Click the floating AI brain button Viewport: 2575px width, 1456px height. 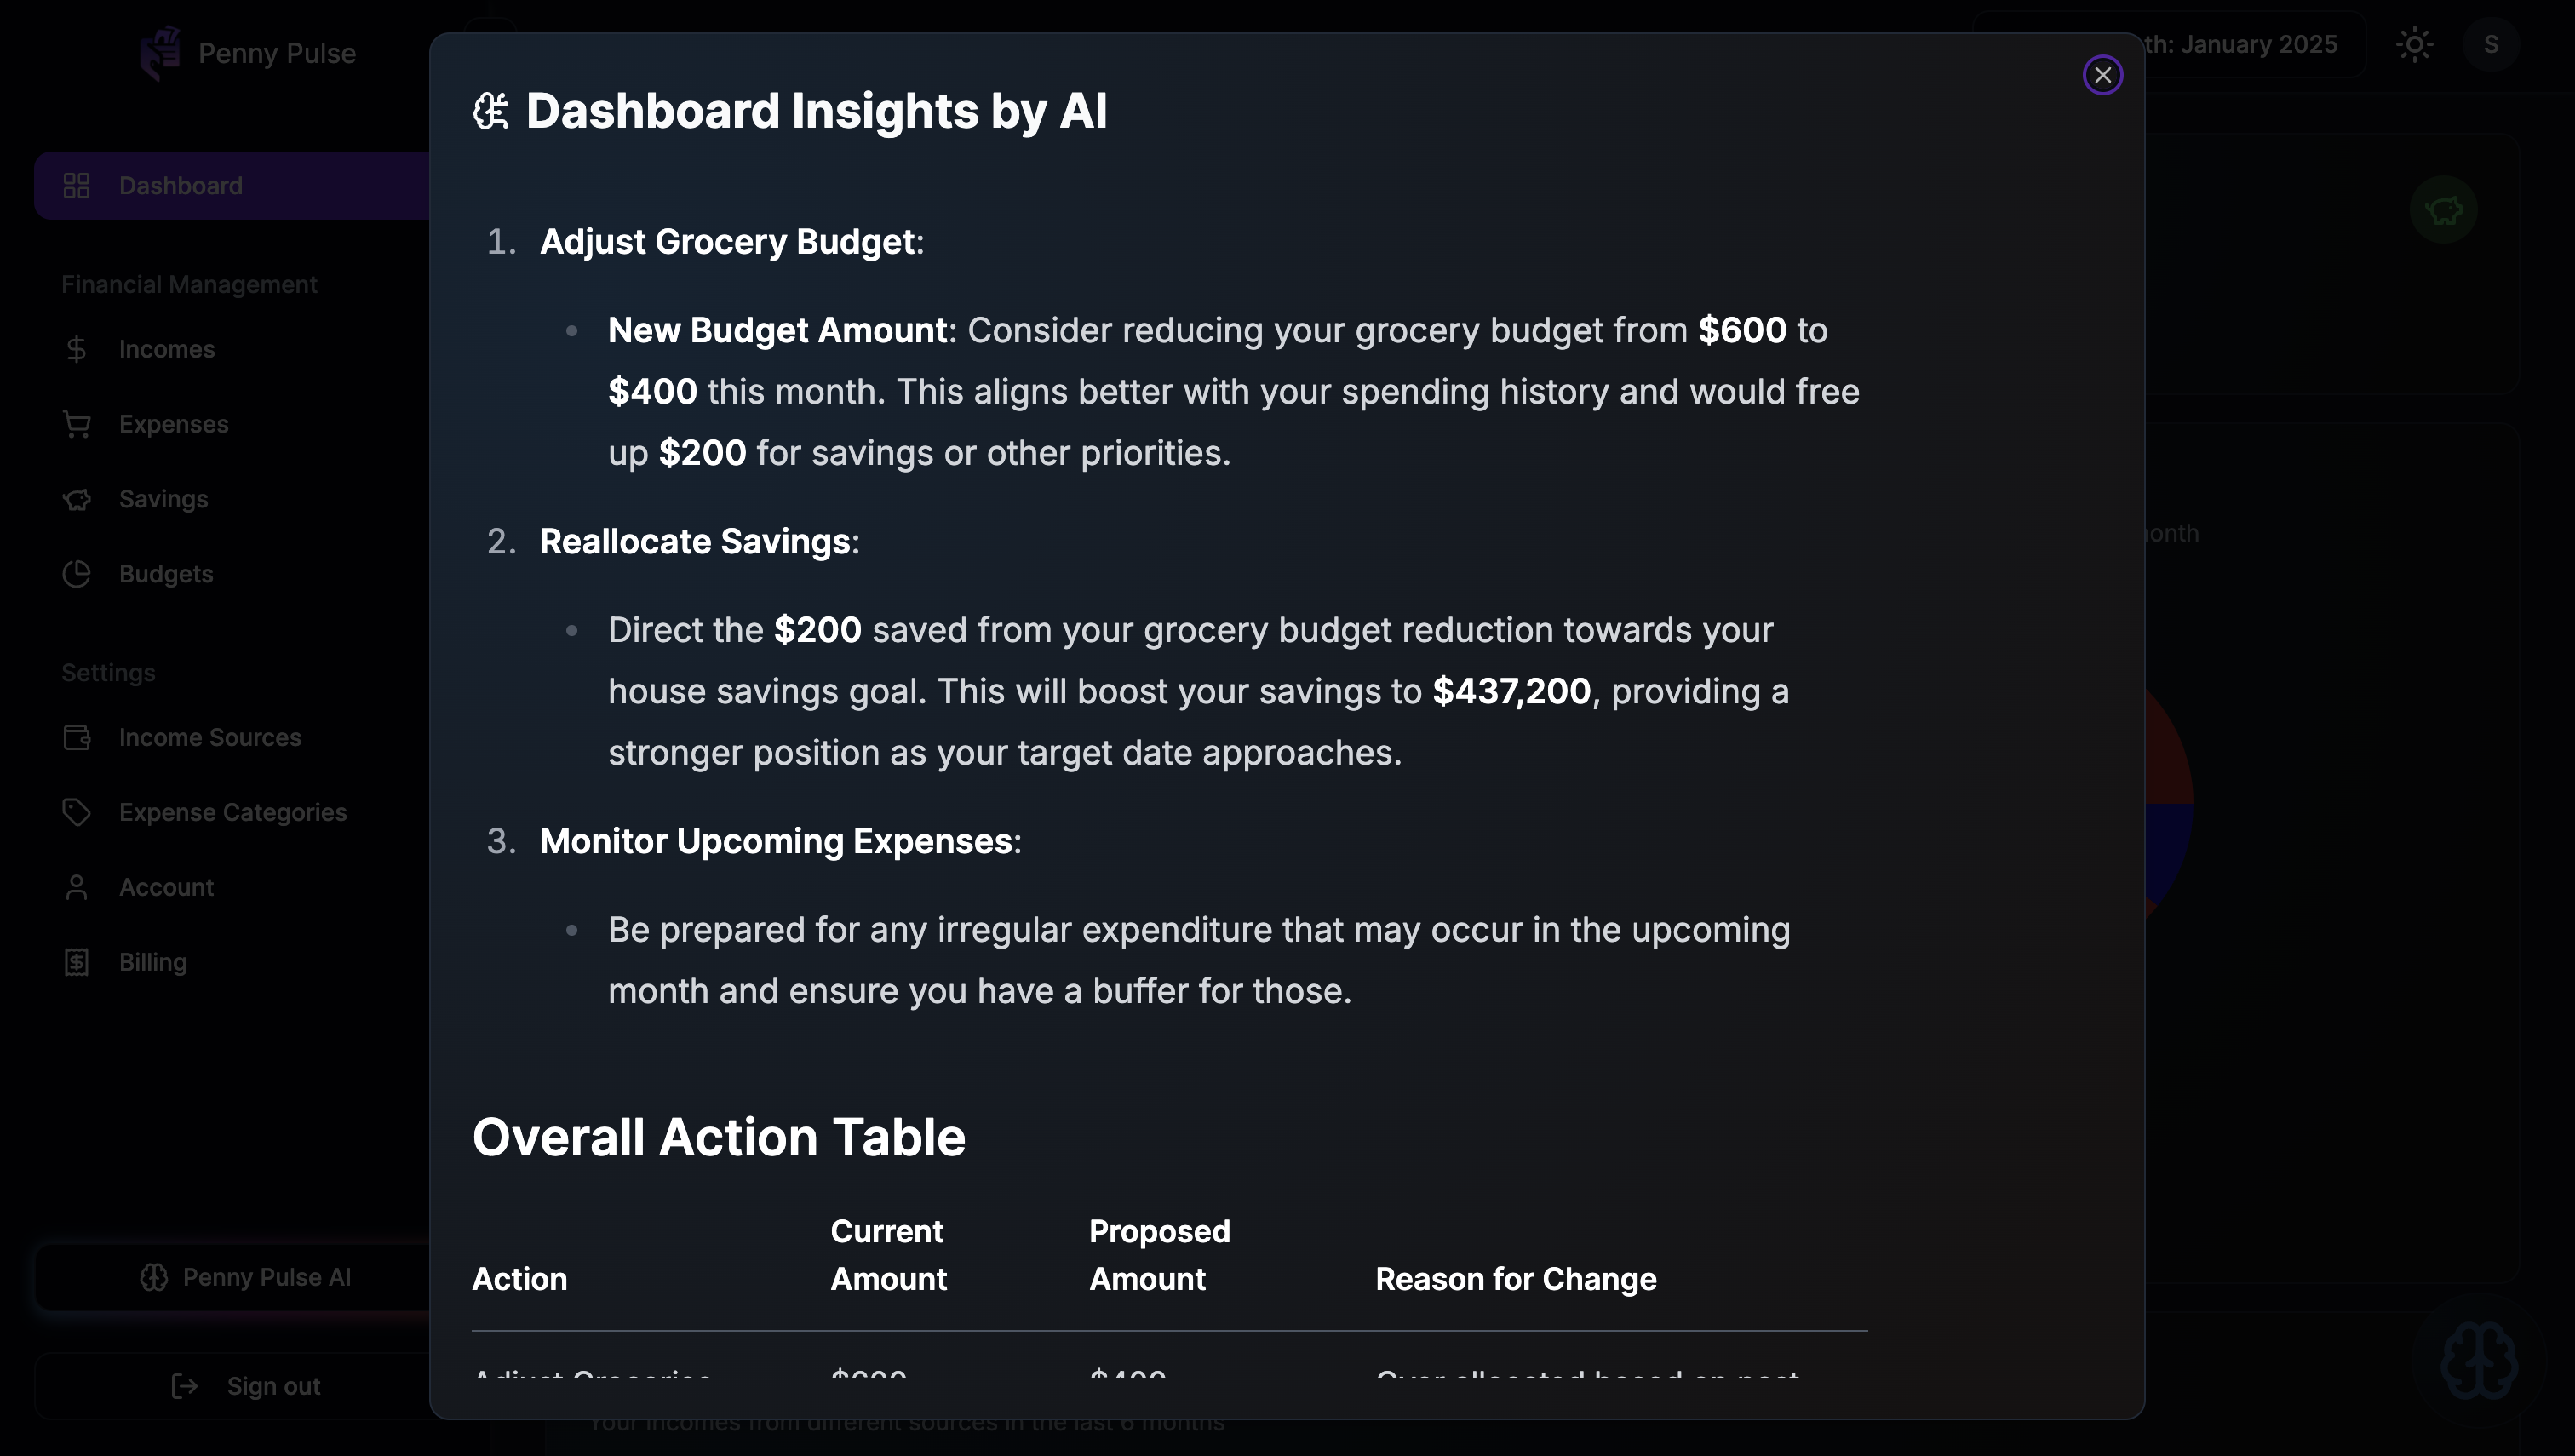2478,1360
